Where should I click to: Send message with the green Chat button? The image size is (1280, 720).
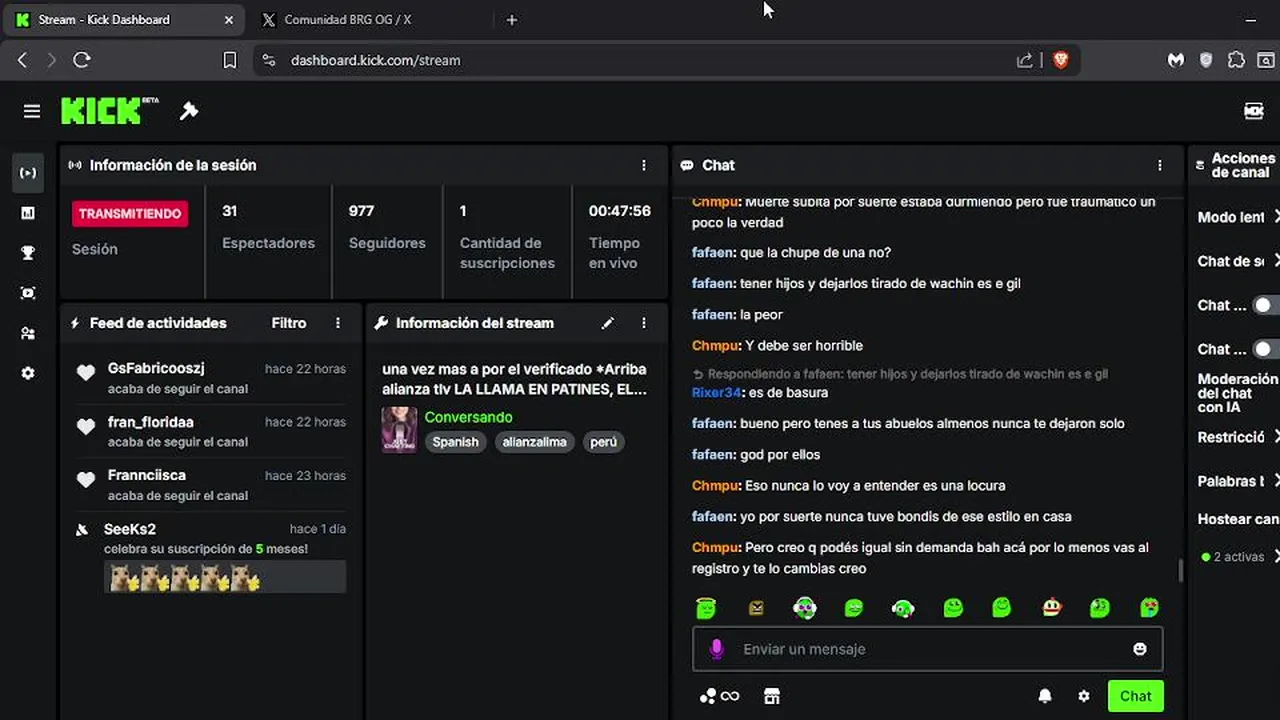pyautogui.click(x=1135, y=696)
